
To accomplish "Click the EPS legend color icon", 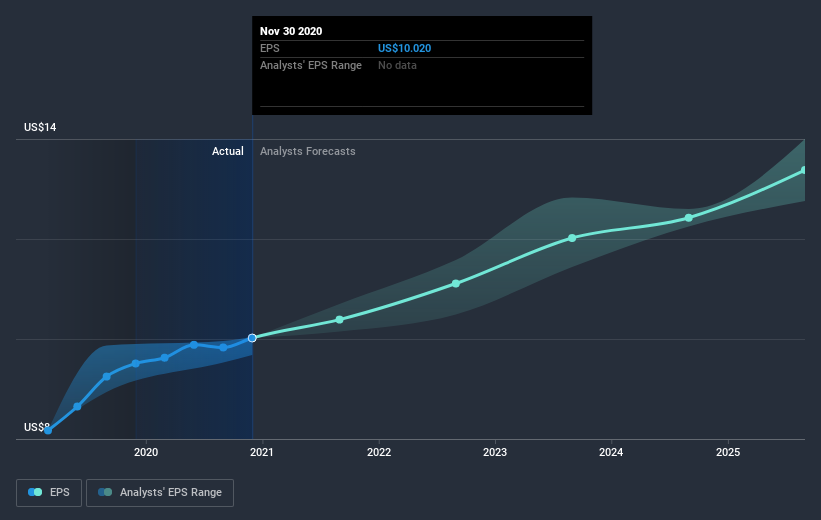I will pyautogui.click(x=35, y=492).
